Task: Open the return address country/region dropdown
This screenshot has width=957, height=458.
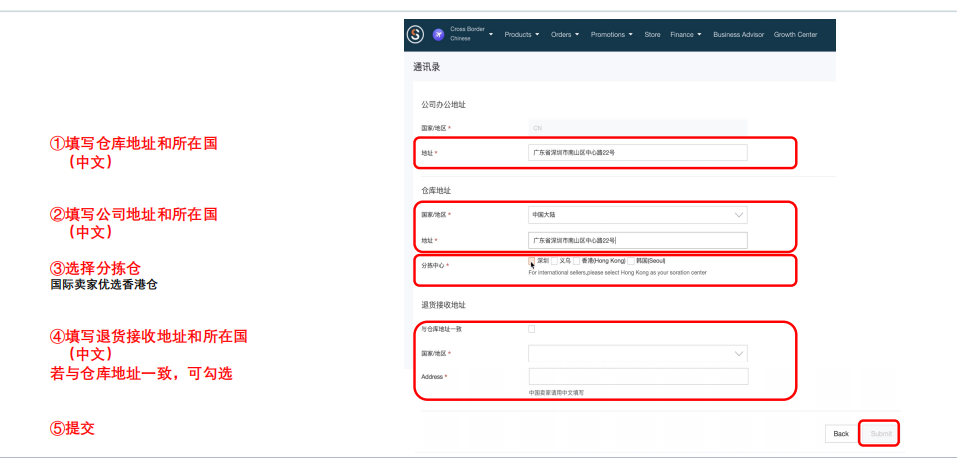Action: pyautogui.click(x=637, y=353)
